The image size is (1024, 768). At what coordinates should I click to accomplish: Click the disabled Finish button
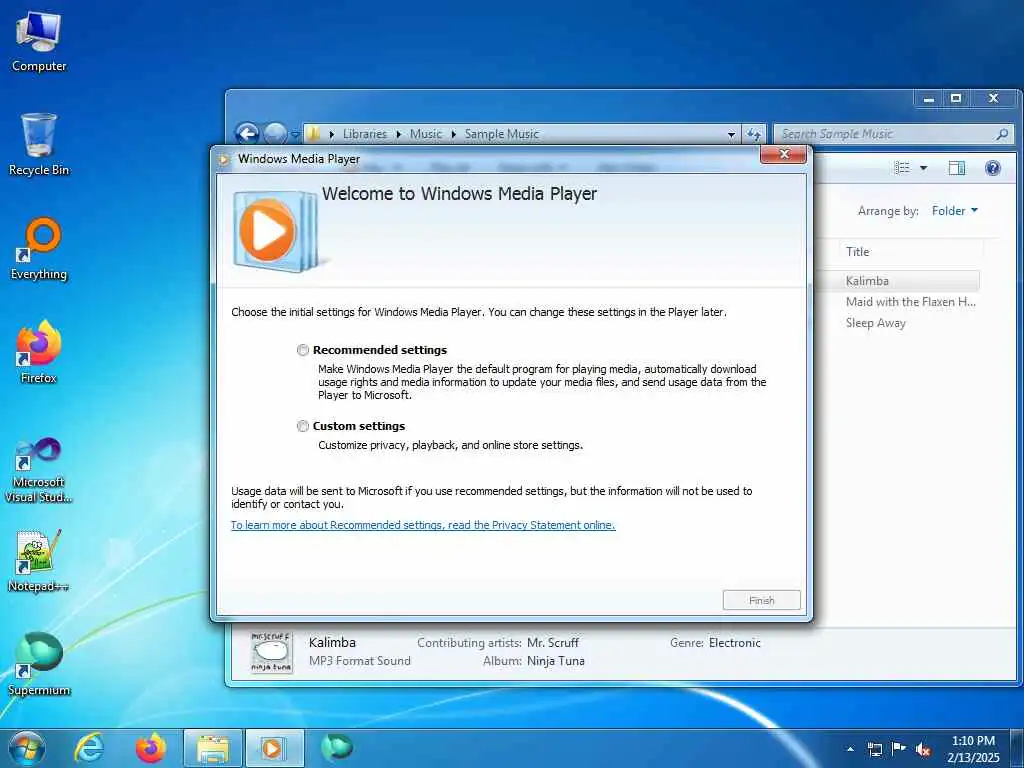[761, 600]
